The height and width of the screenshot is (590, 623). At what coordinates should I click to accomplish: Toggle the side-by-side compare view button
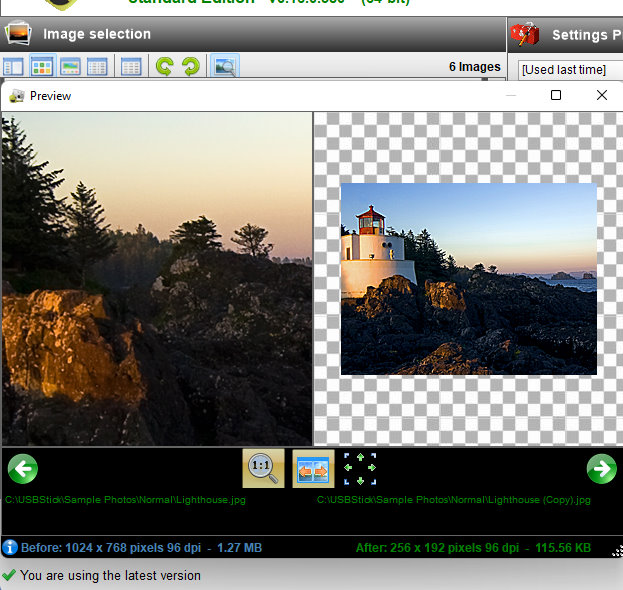313,468
